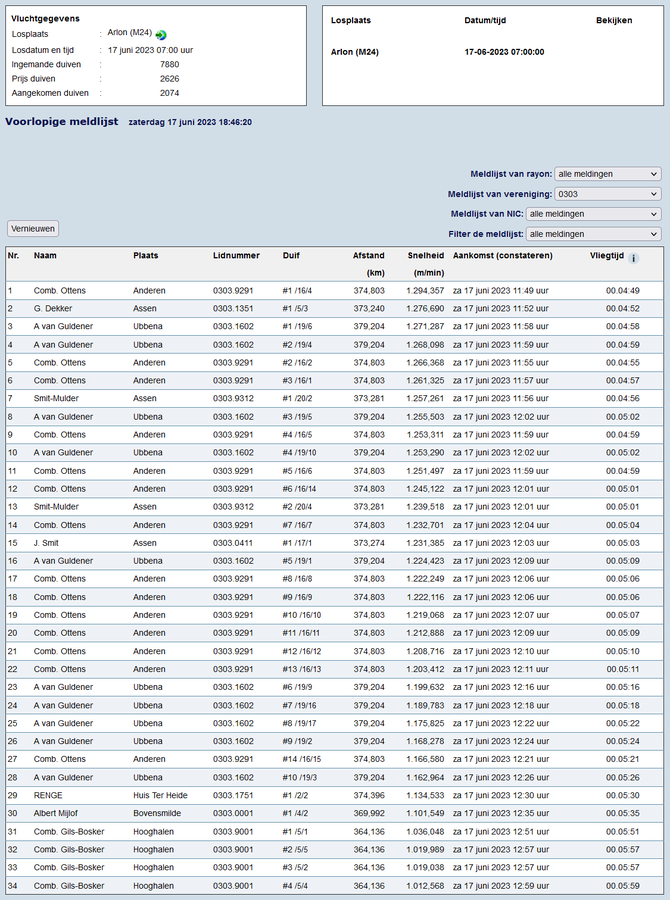Click membership number 0303.1751
670x900 pixels.
(233, 796)
